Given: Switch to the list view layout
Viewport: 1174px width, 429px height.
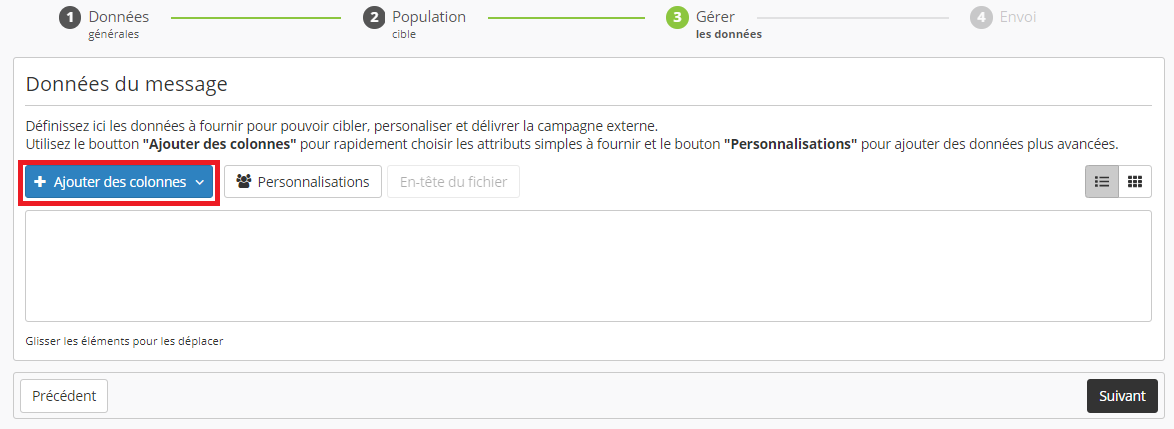Looking at the screenshot, I should coord(1102,182).
